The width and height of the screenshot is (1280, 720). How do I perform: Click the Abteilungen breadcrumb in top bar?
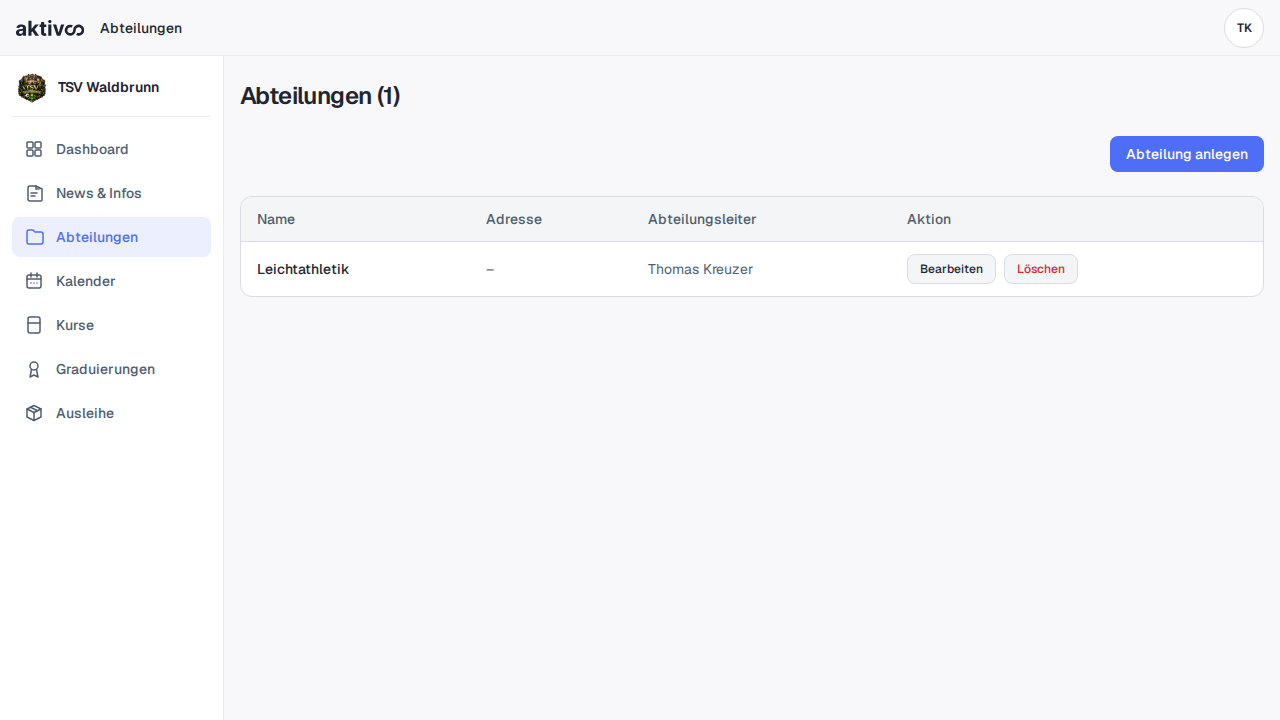141,28
